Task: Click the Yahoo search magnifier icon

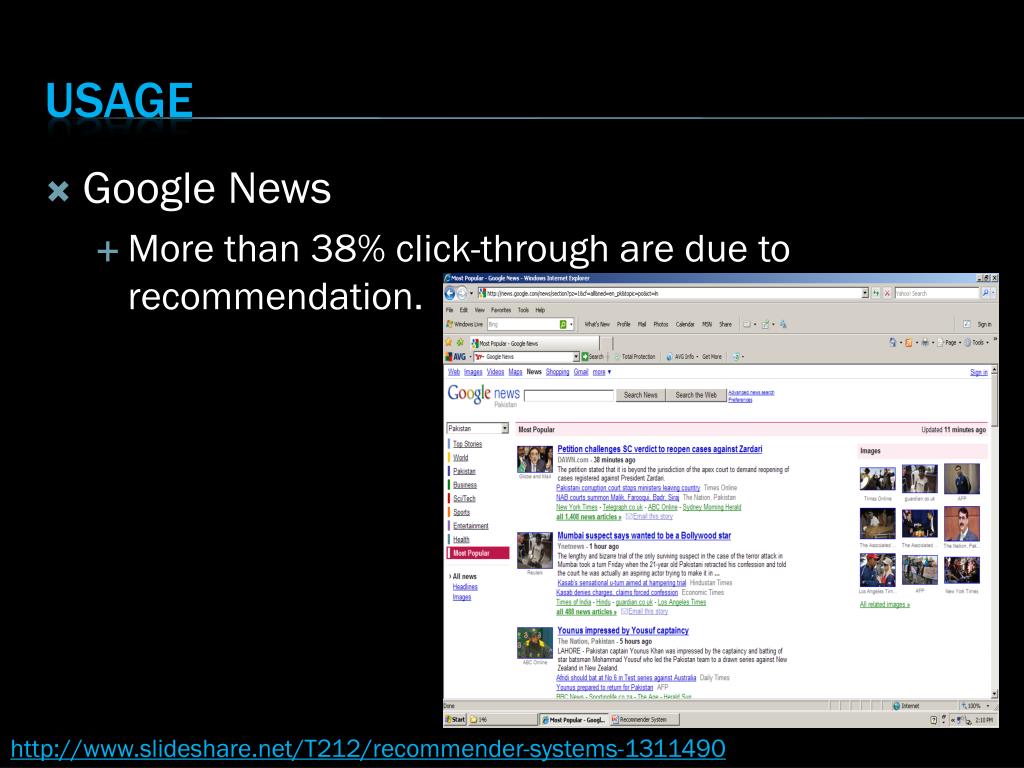Action: [985, 294]
